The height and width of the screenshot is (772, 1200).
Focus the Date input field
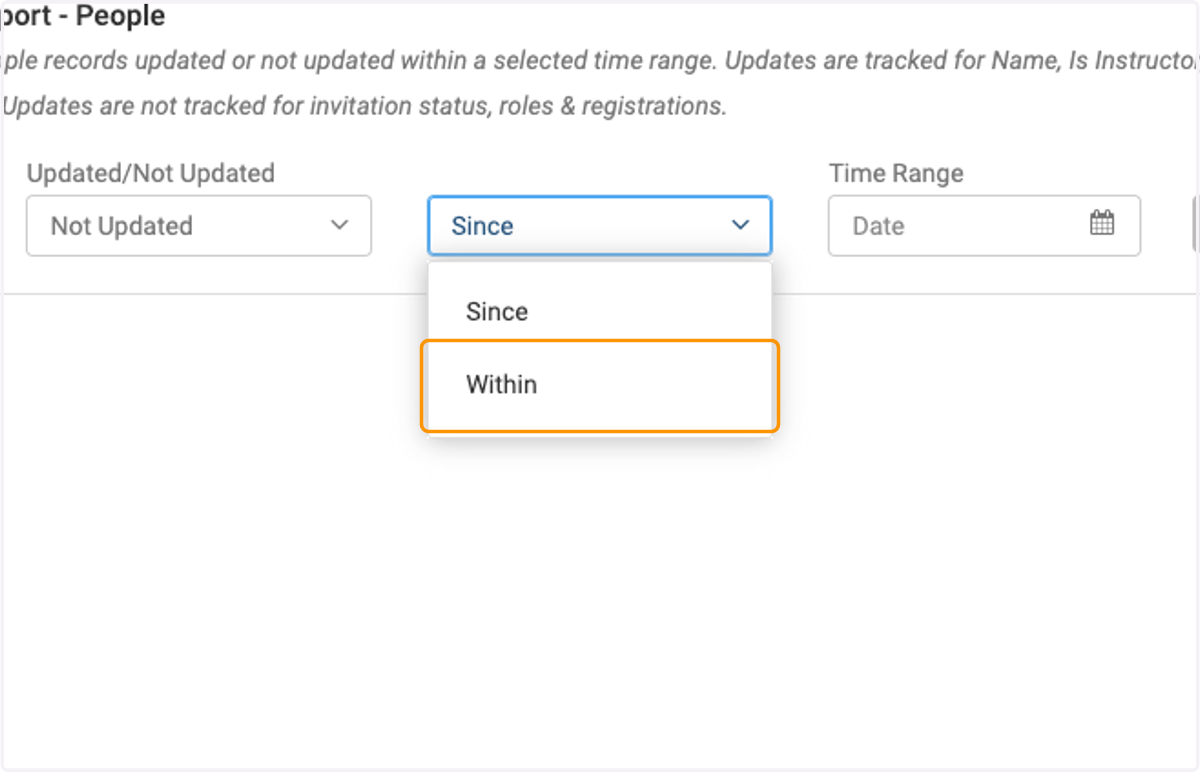984,225
